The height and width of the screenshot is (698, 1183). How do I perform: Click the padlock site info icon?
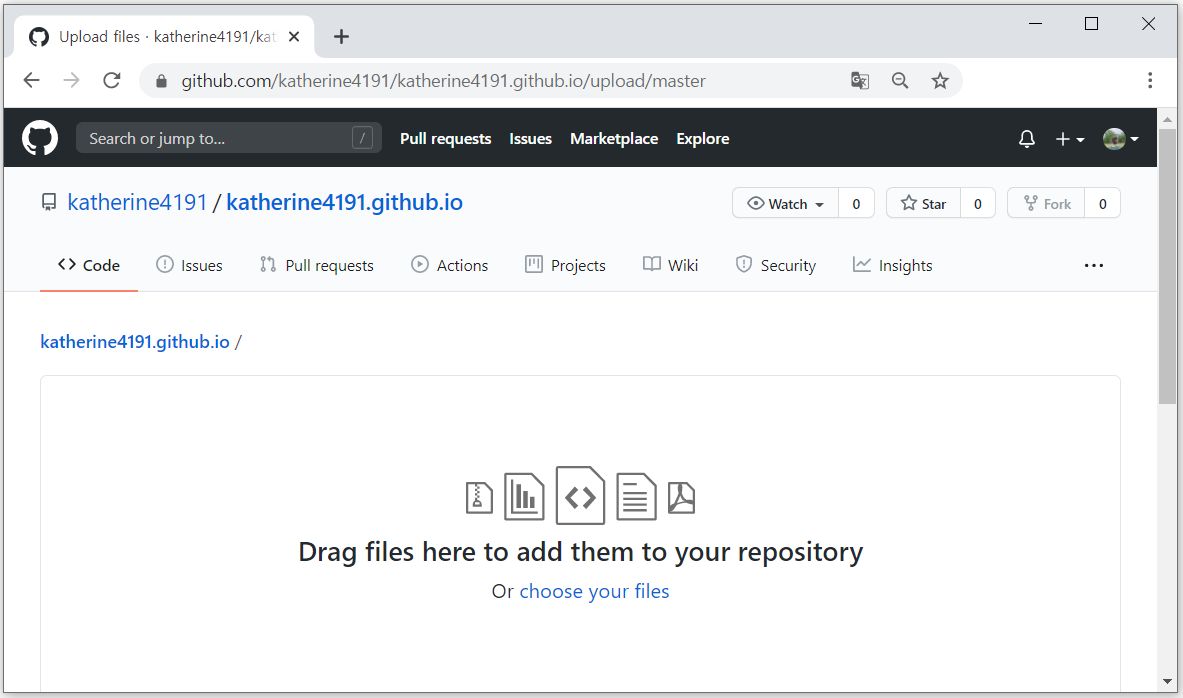pos(161,81)
